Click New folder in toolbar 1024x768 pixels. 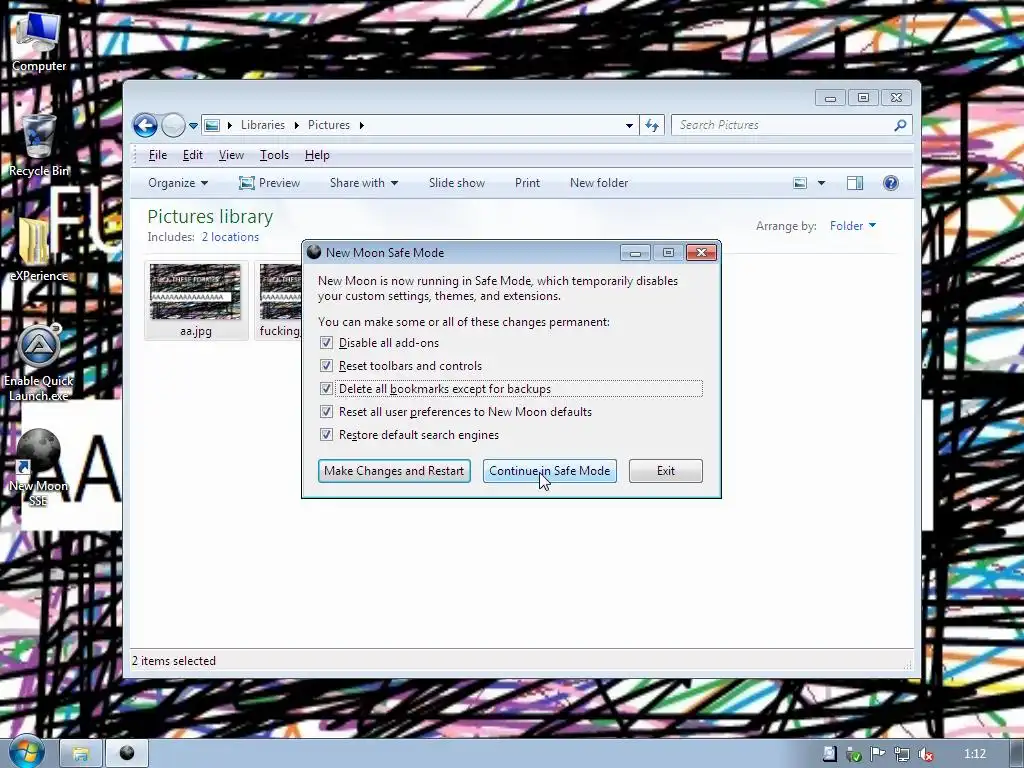[x=599, y=183]
